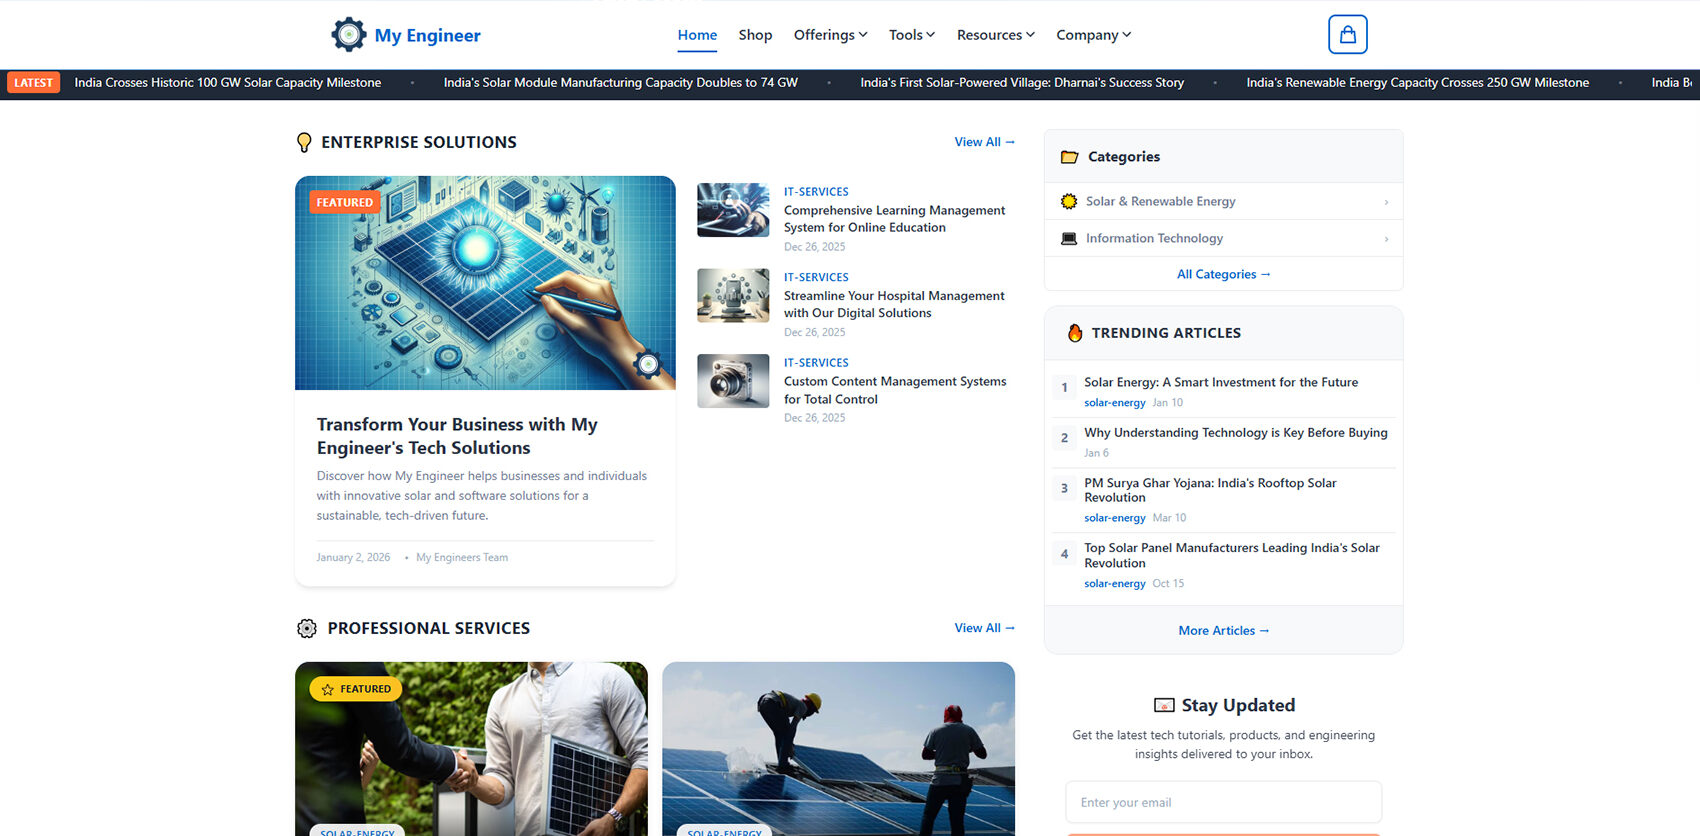The width and height of the screenshot is (1700, 836).
Task: Click the Enterprise Solutions lightbulb icon
Action: pyautogui.click(x=304, y=143)
